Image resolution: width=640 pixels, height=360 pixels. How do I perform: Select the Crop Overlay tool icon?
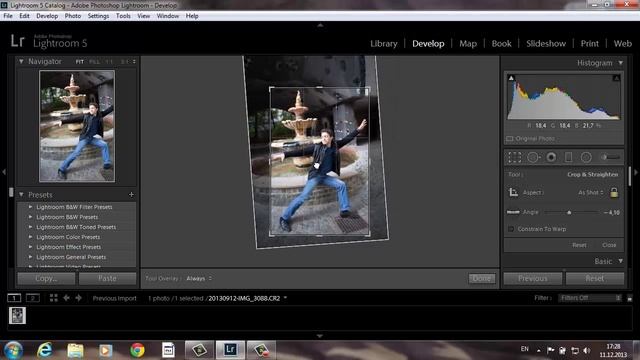pos(514,157)
